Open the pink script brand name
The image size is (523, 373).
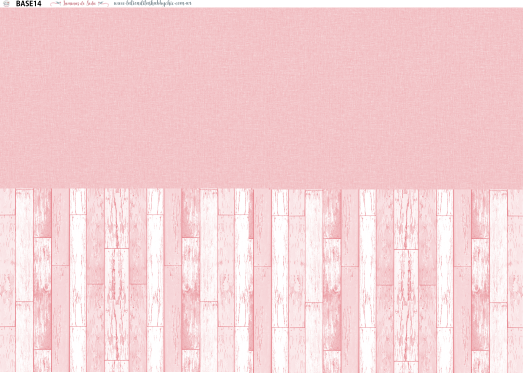(x=79, y=4)
